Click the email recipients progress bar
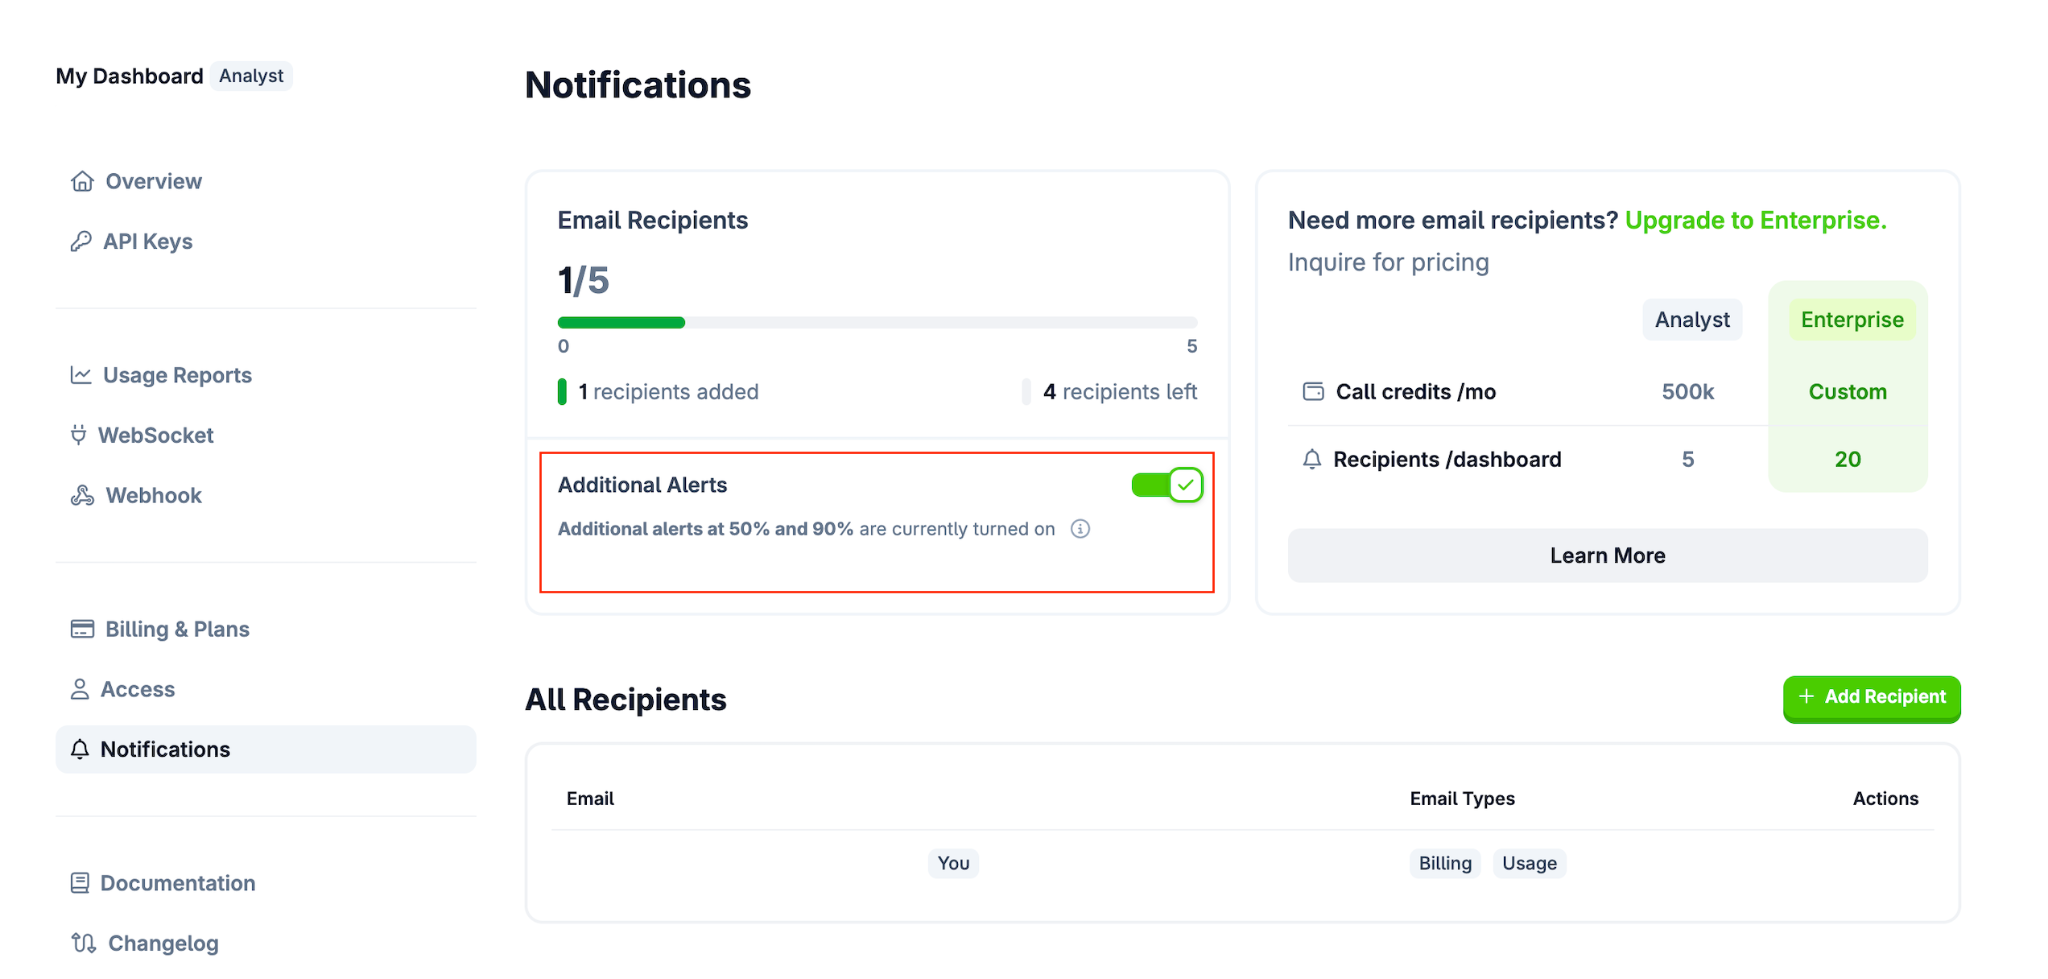2048x979 pixels. (877, 322)
